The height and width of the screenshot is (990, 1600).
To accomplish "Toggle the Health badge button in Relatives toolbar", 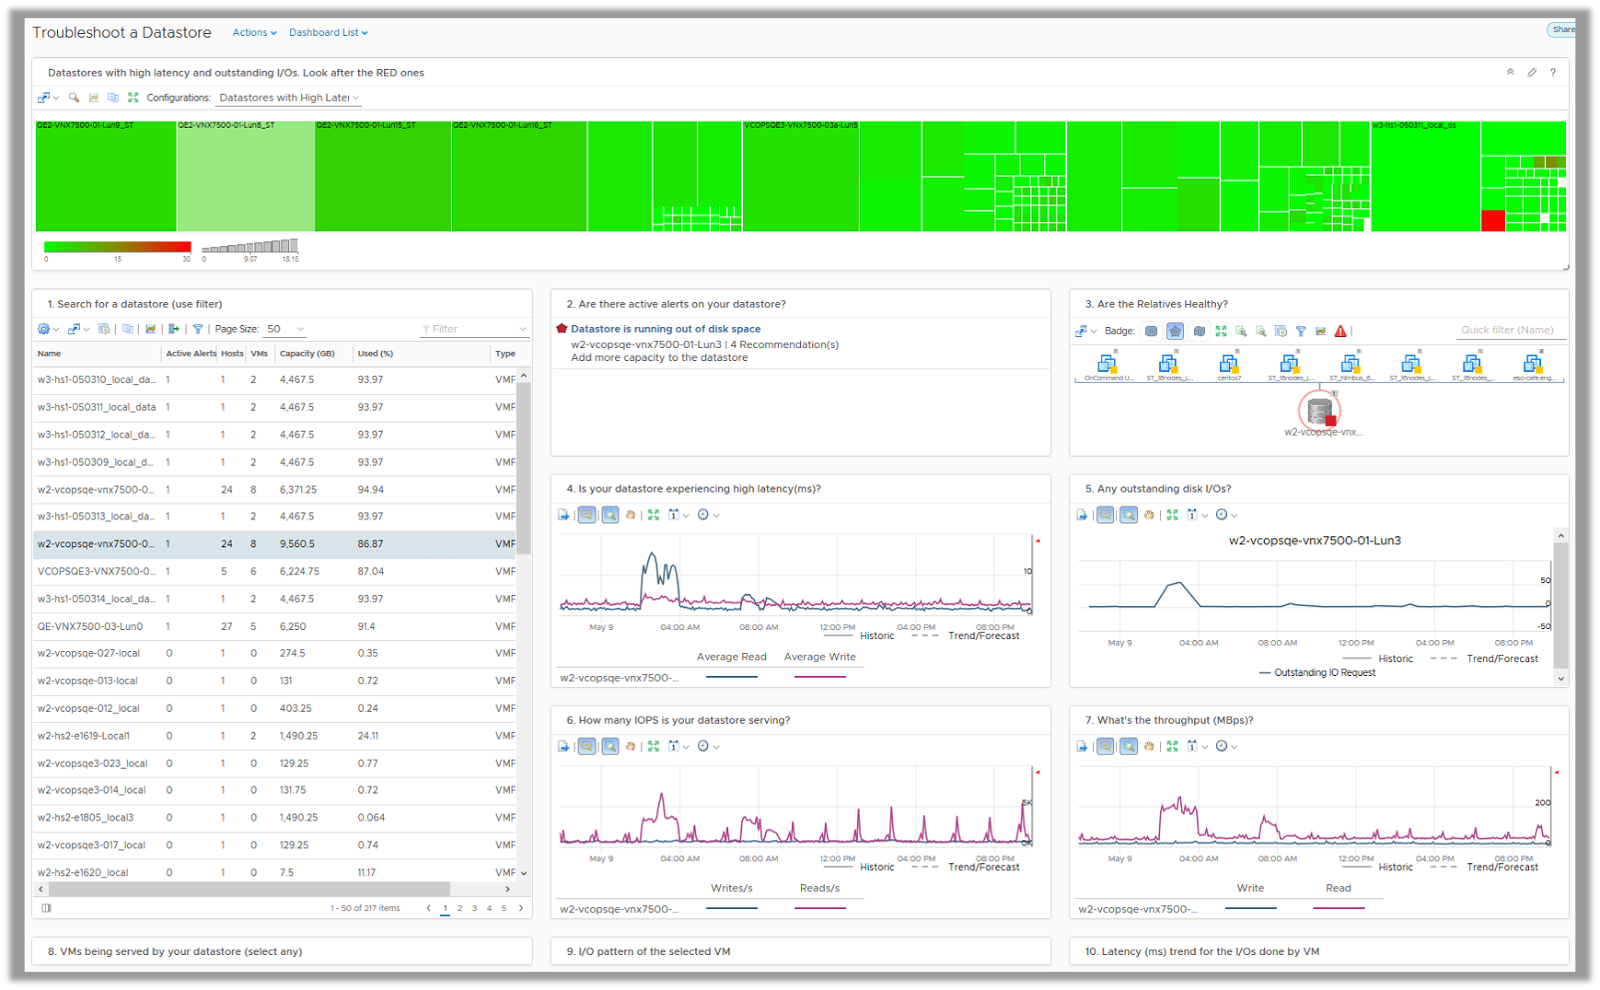I will tap(1151, 331).
